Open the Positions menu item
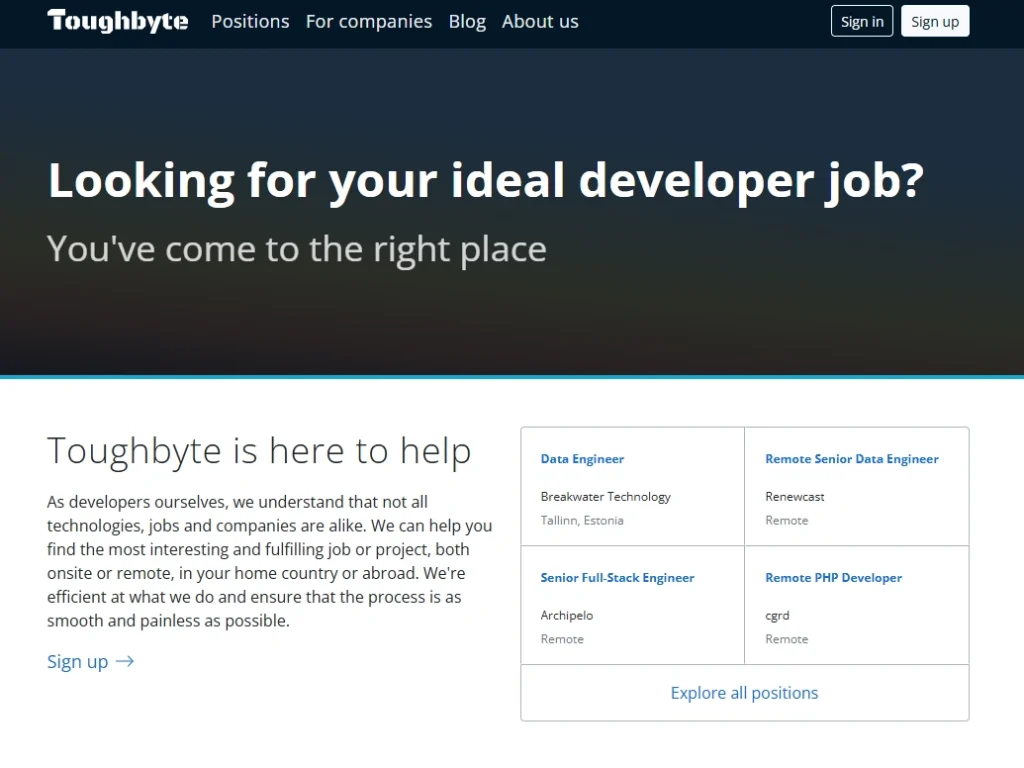This screenshot has height=768, width=1024. (x=250, y=22)
